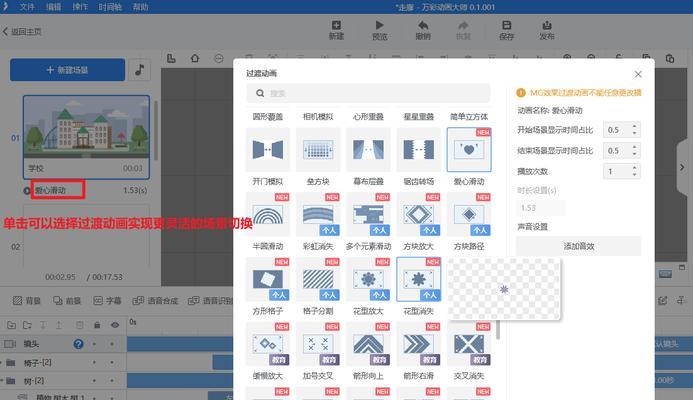Image resolution: width=693 pixels, height=400 pixels.
Task: Click the new folder icon in timeline header
Action: (11, 325)
